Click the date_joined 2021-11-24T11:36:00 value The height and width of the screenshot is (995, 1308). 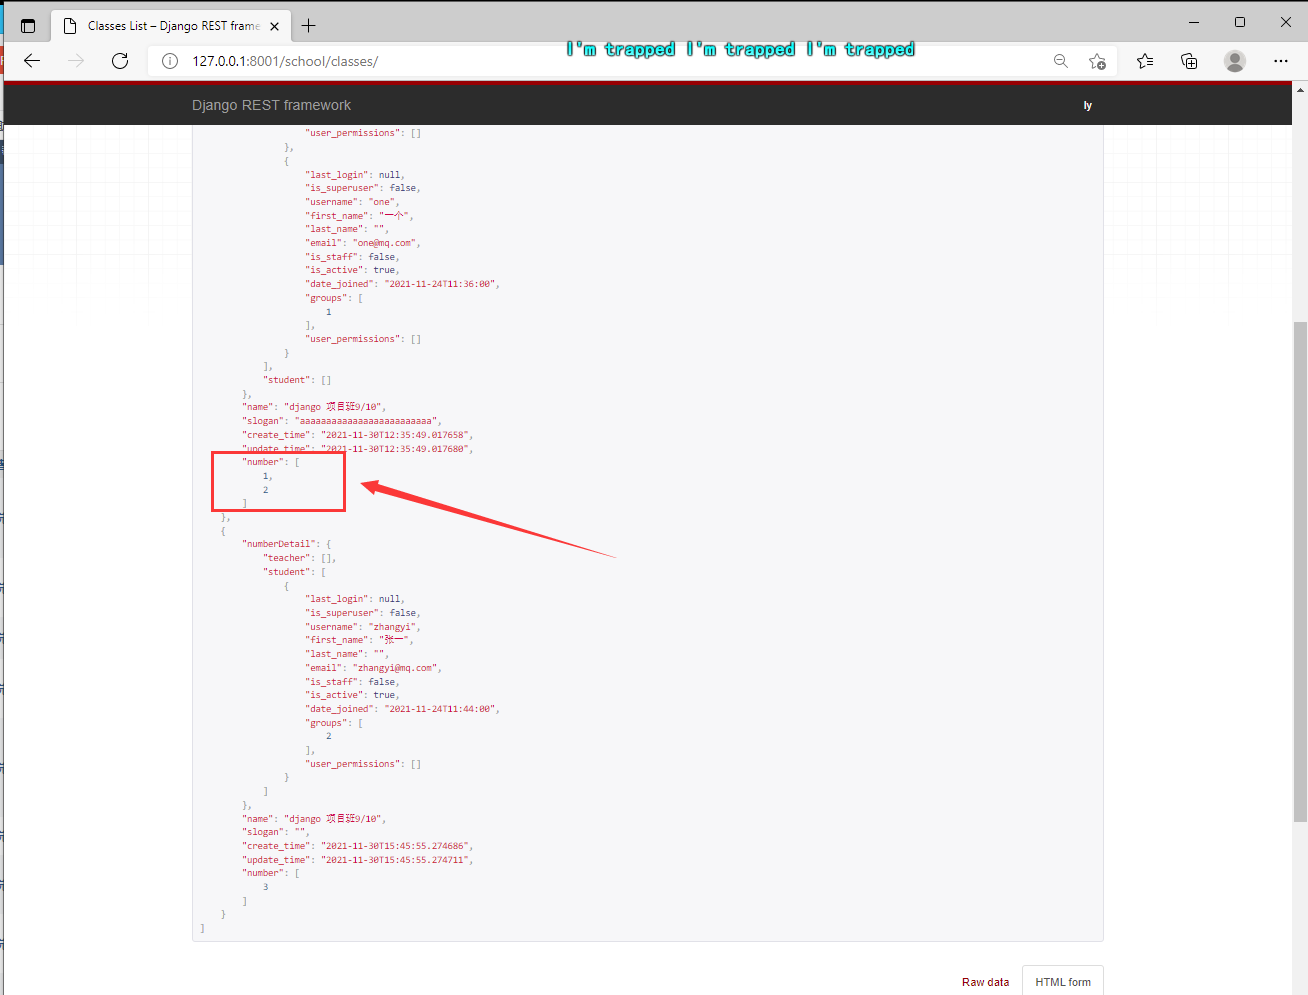440,284
